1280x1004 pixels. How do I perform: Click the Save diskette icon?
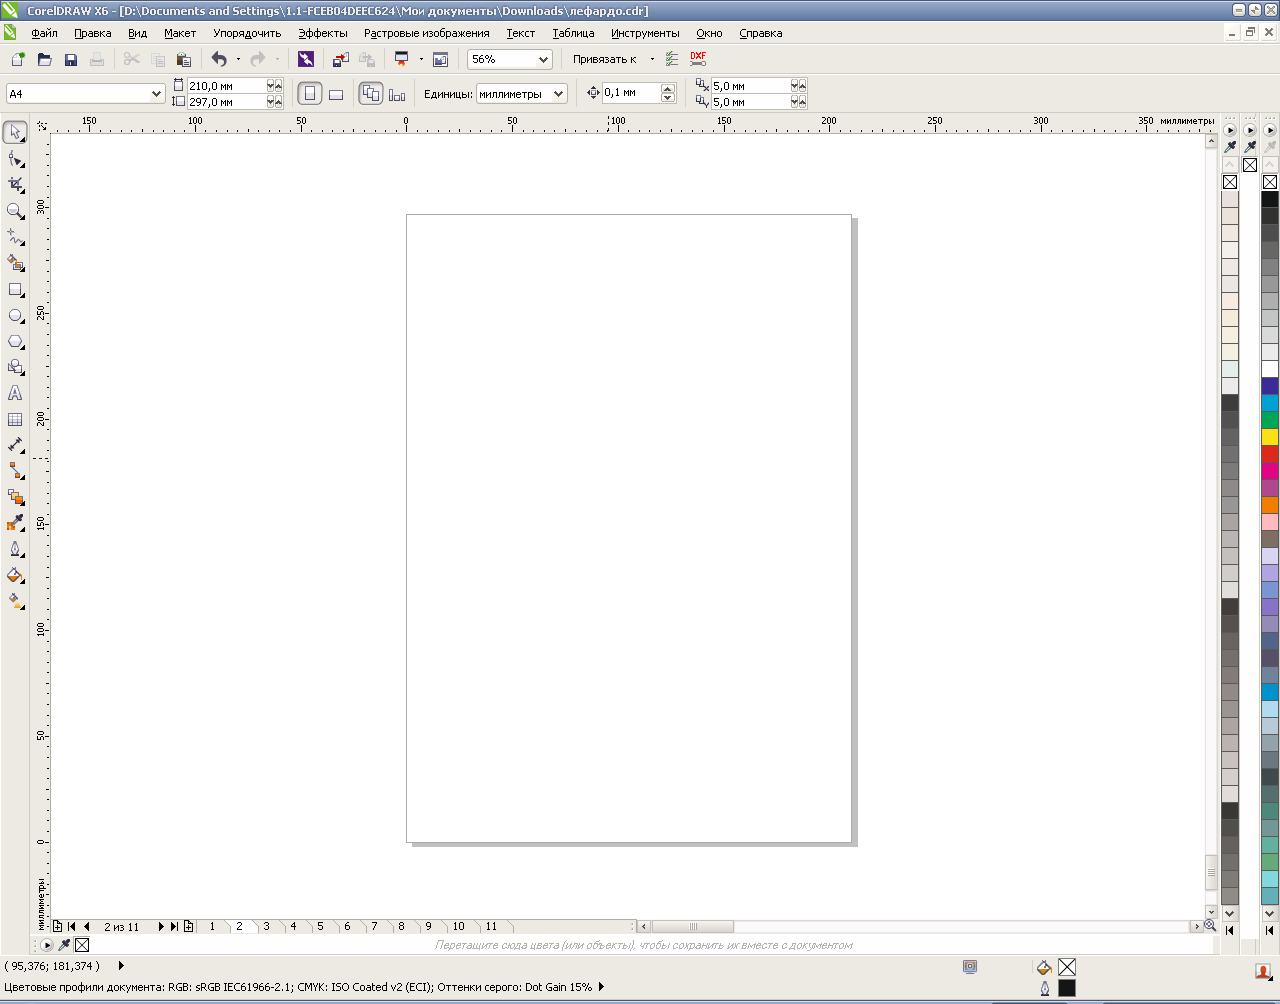(x=70, y=60)
